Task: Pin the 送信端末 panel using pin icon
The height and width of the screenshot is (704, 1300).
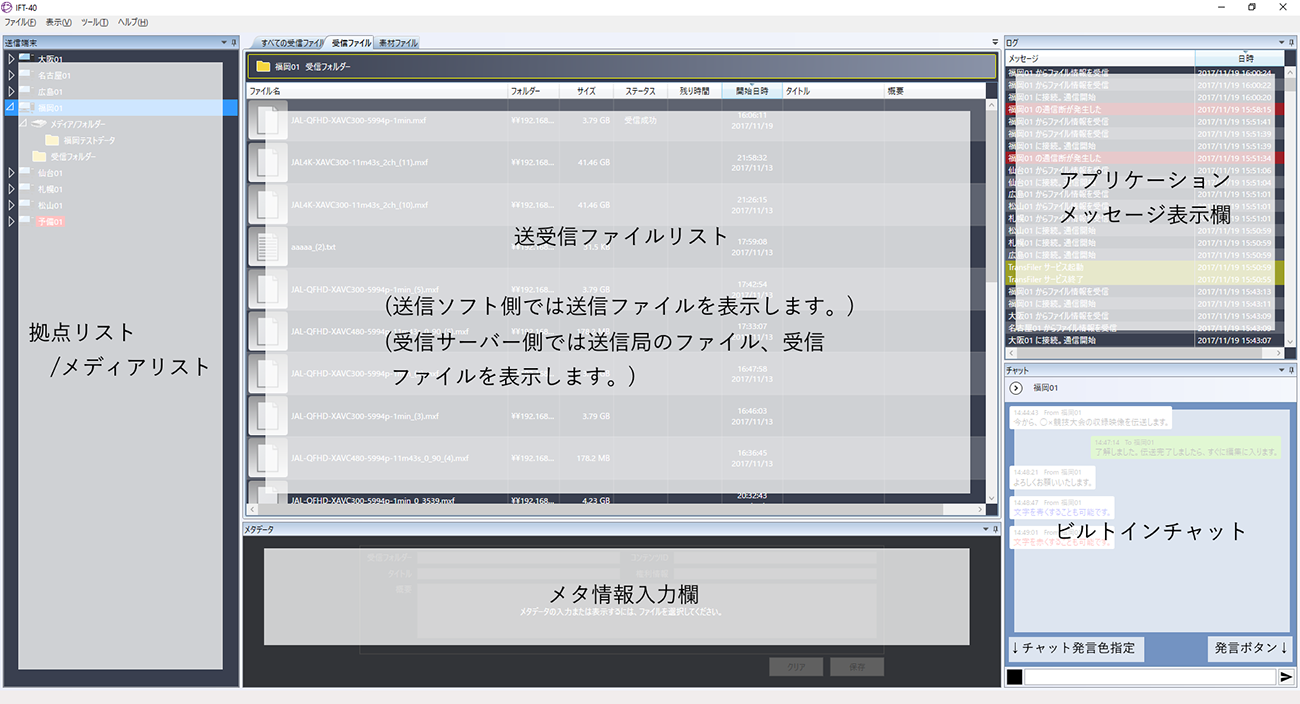Action: tap(233, 42)
